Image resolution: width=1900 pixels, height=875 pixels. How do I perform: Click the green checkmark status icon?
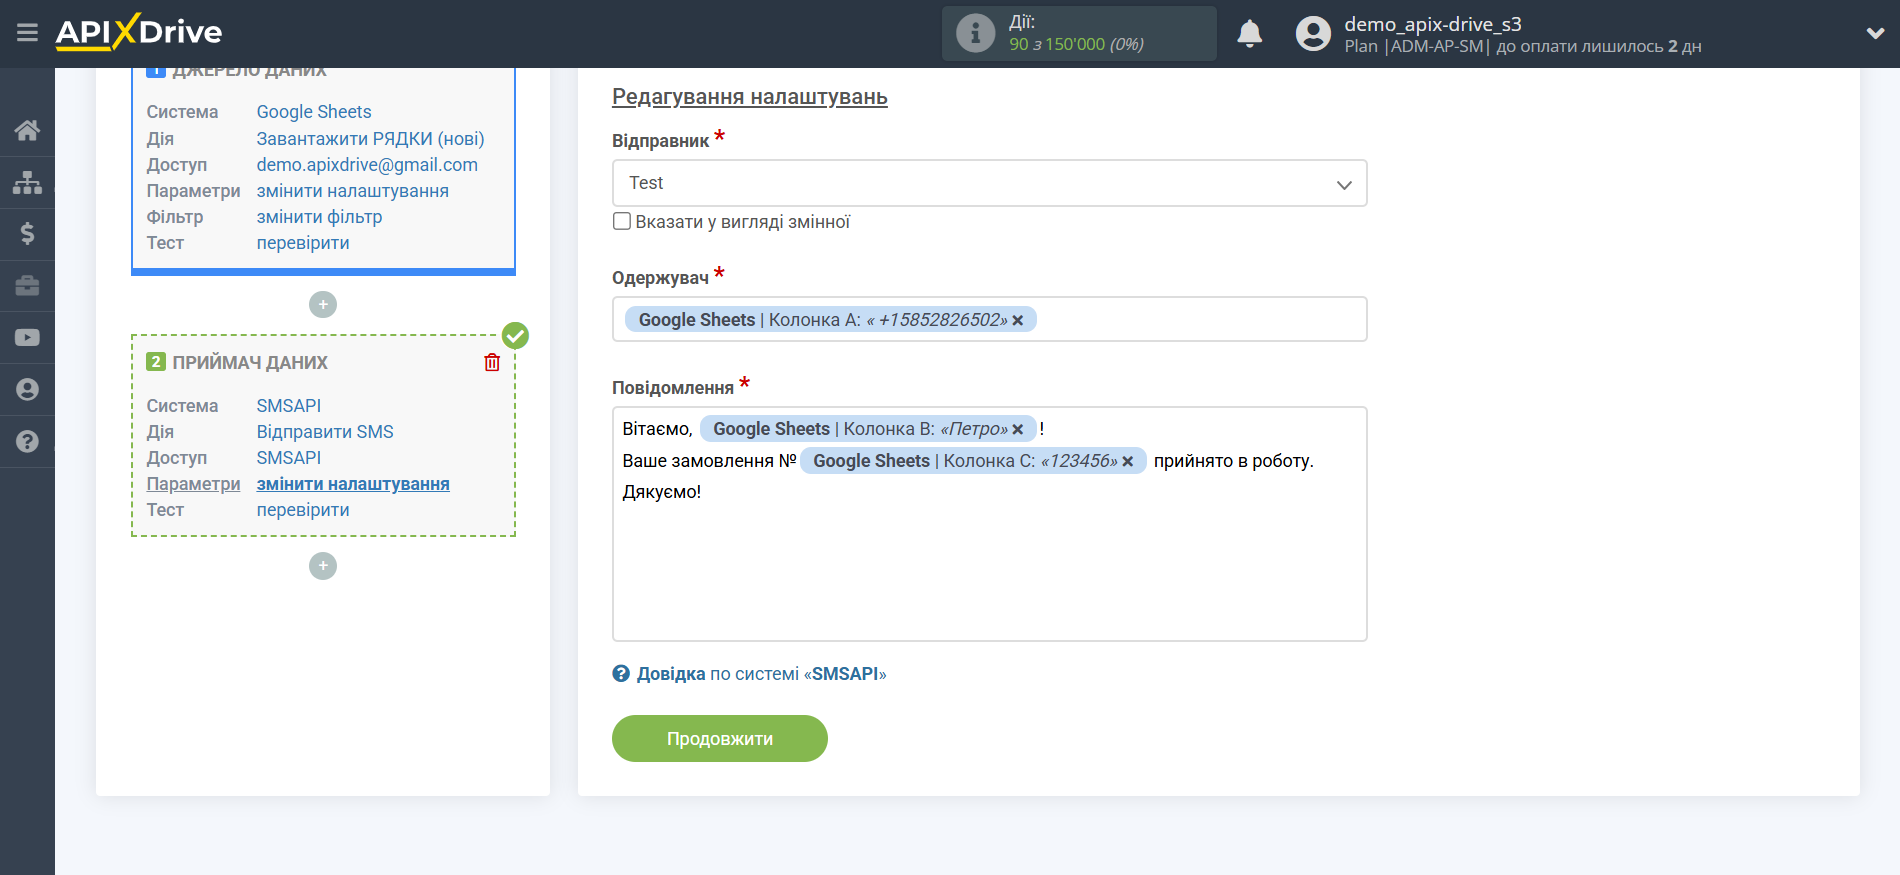(515, 335)
